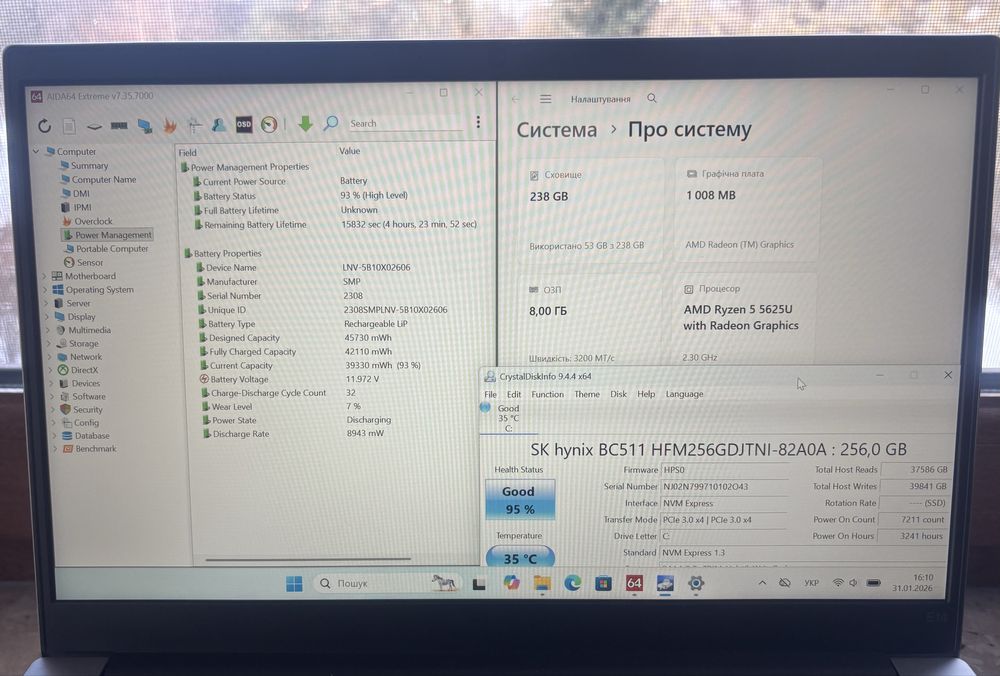Image resolution: width=1000 pixels, height=676 pixels.
Task: Open the memory benchmark RAM stick icon
Action: tap(119, 126)
